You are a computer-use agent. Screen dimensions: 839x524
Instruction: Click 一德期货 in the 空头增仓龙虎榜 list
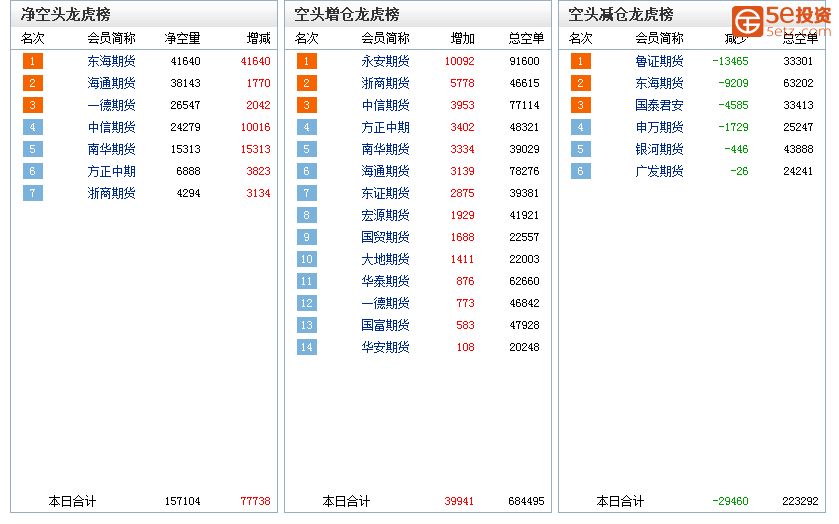coord(385,303)
